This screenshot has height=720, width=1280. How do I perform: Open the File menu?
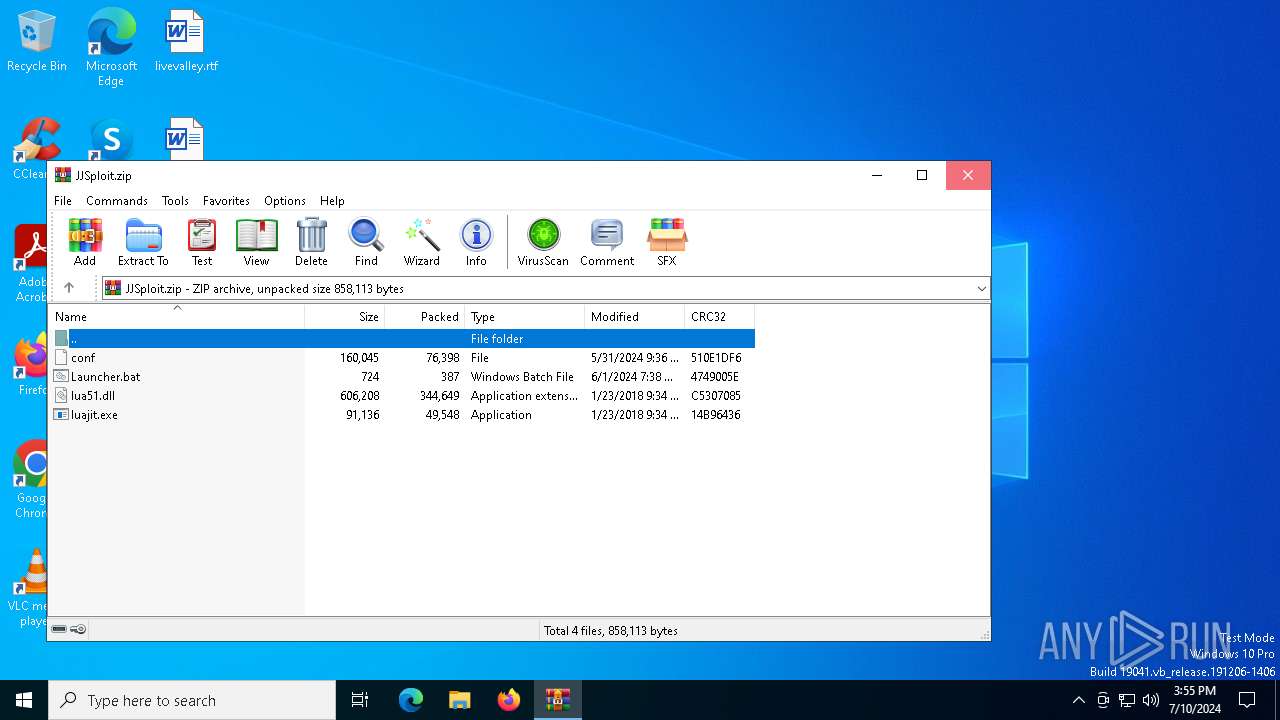[x=63, y=201]
